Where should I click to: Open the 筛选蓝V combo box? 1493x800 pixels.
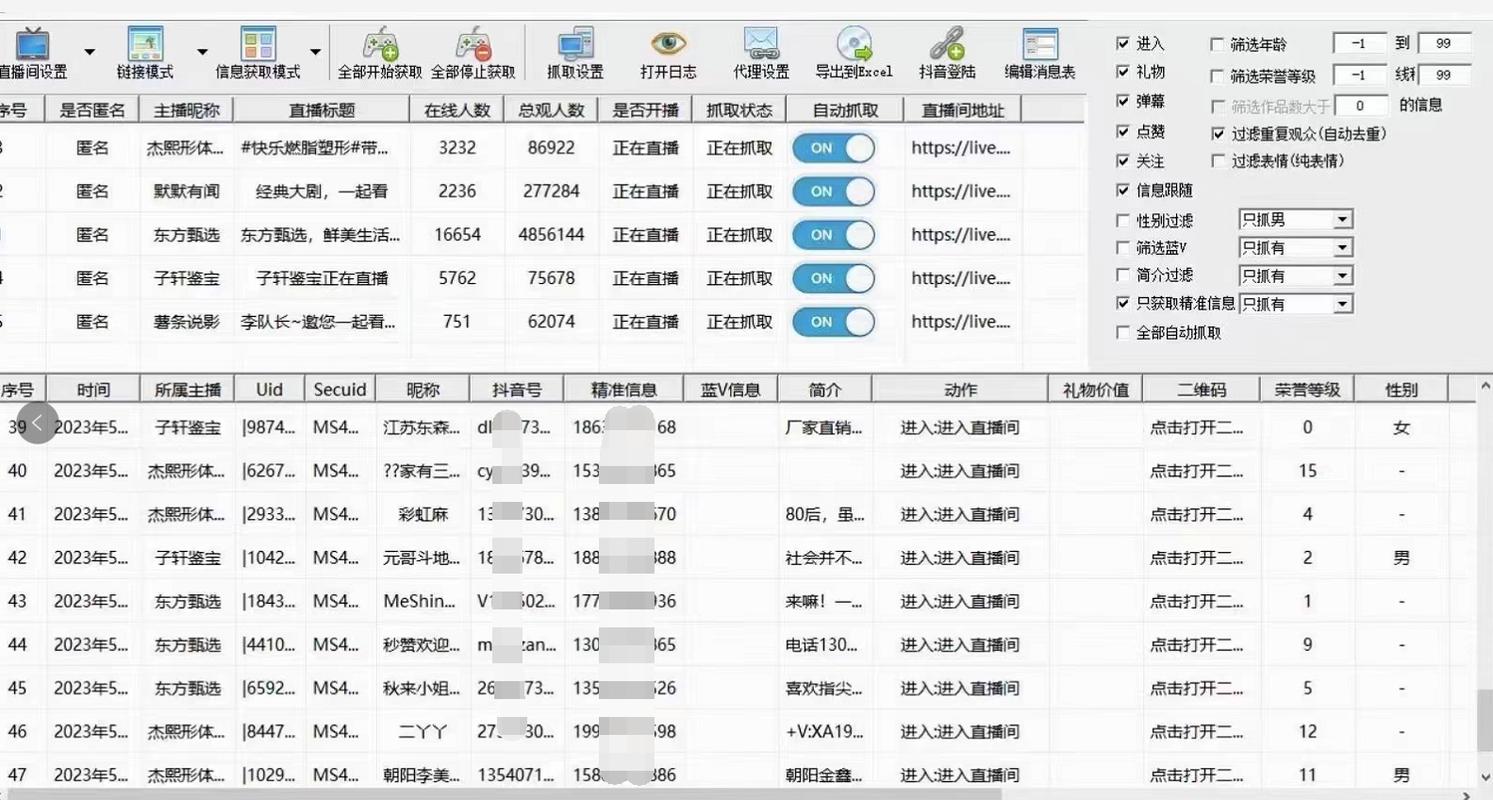coord(1296,247)
